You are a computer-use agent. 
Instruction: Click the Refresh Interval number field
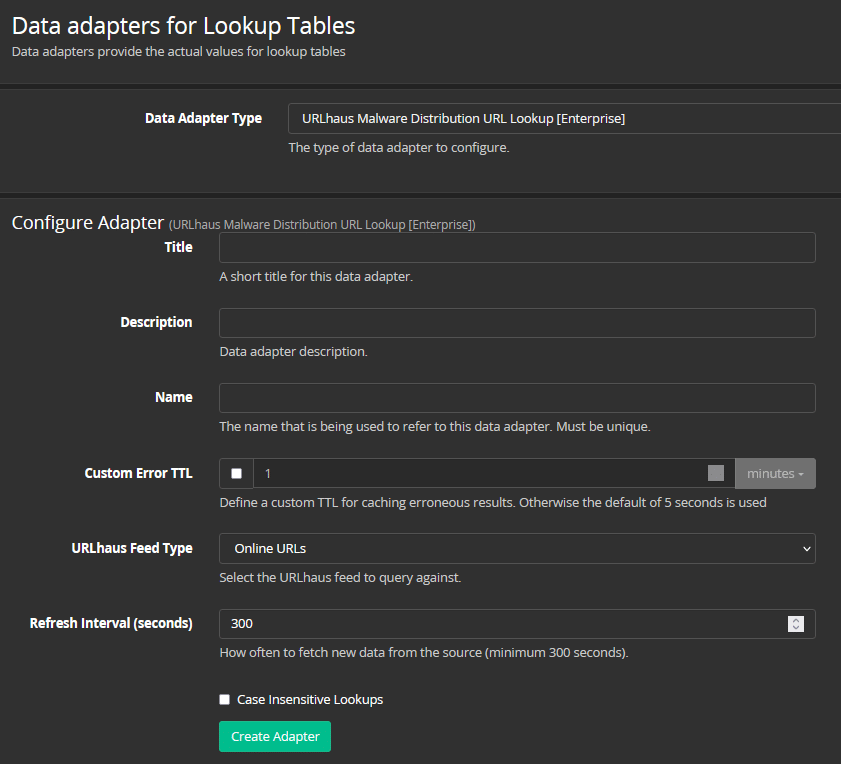[500, 624]
